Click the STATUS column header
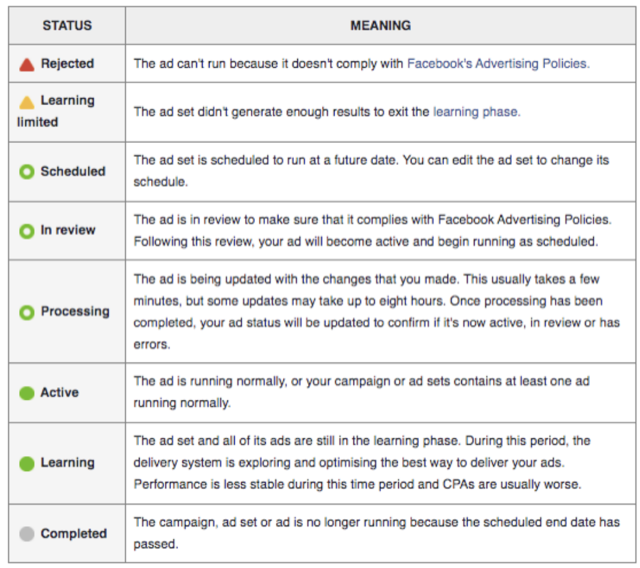 (67, 25)
